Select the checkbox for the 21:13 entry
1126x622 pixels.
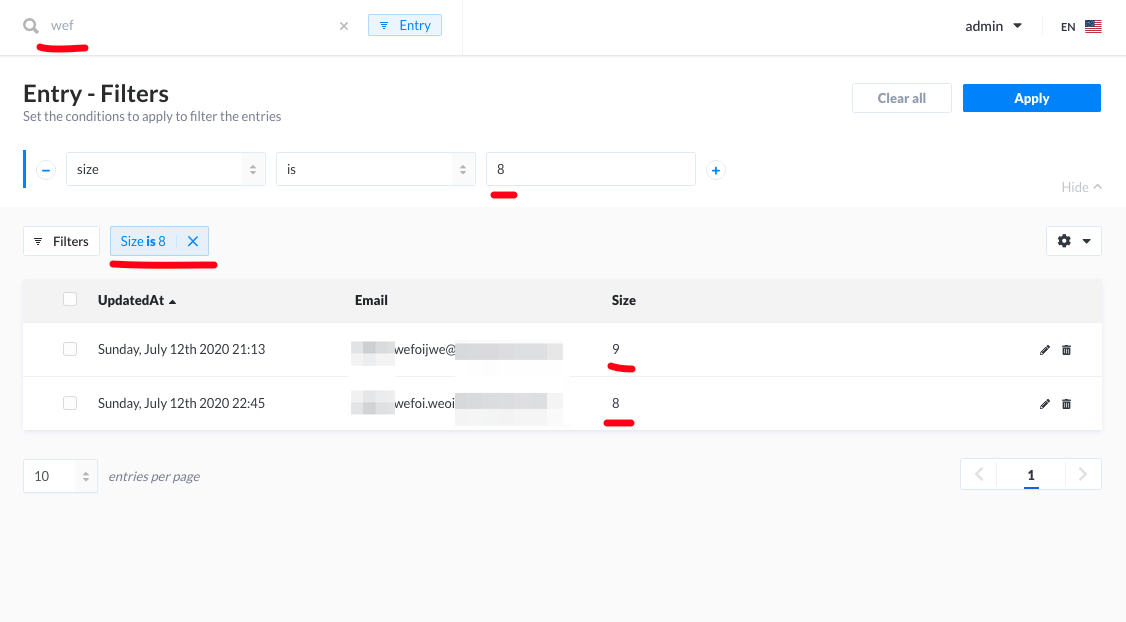(x=69, y=349)
